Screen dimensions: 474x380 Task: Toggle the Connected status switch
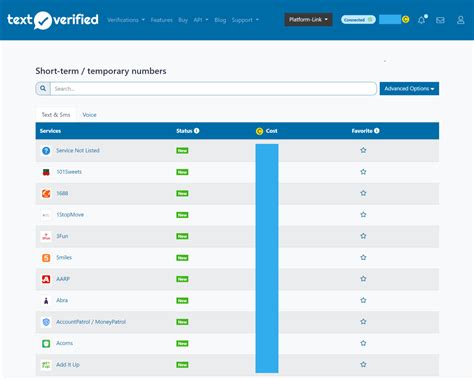point(358,20)
